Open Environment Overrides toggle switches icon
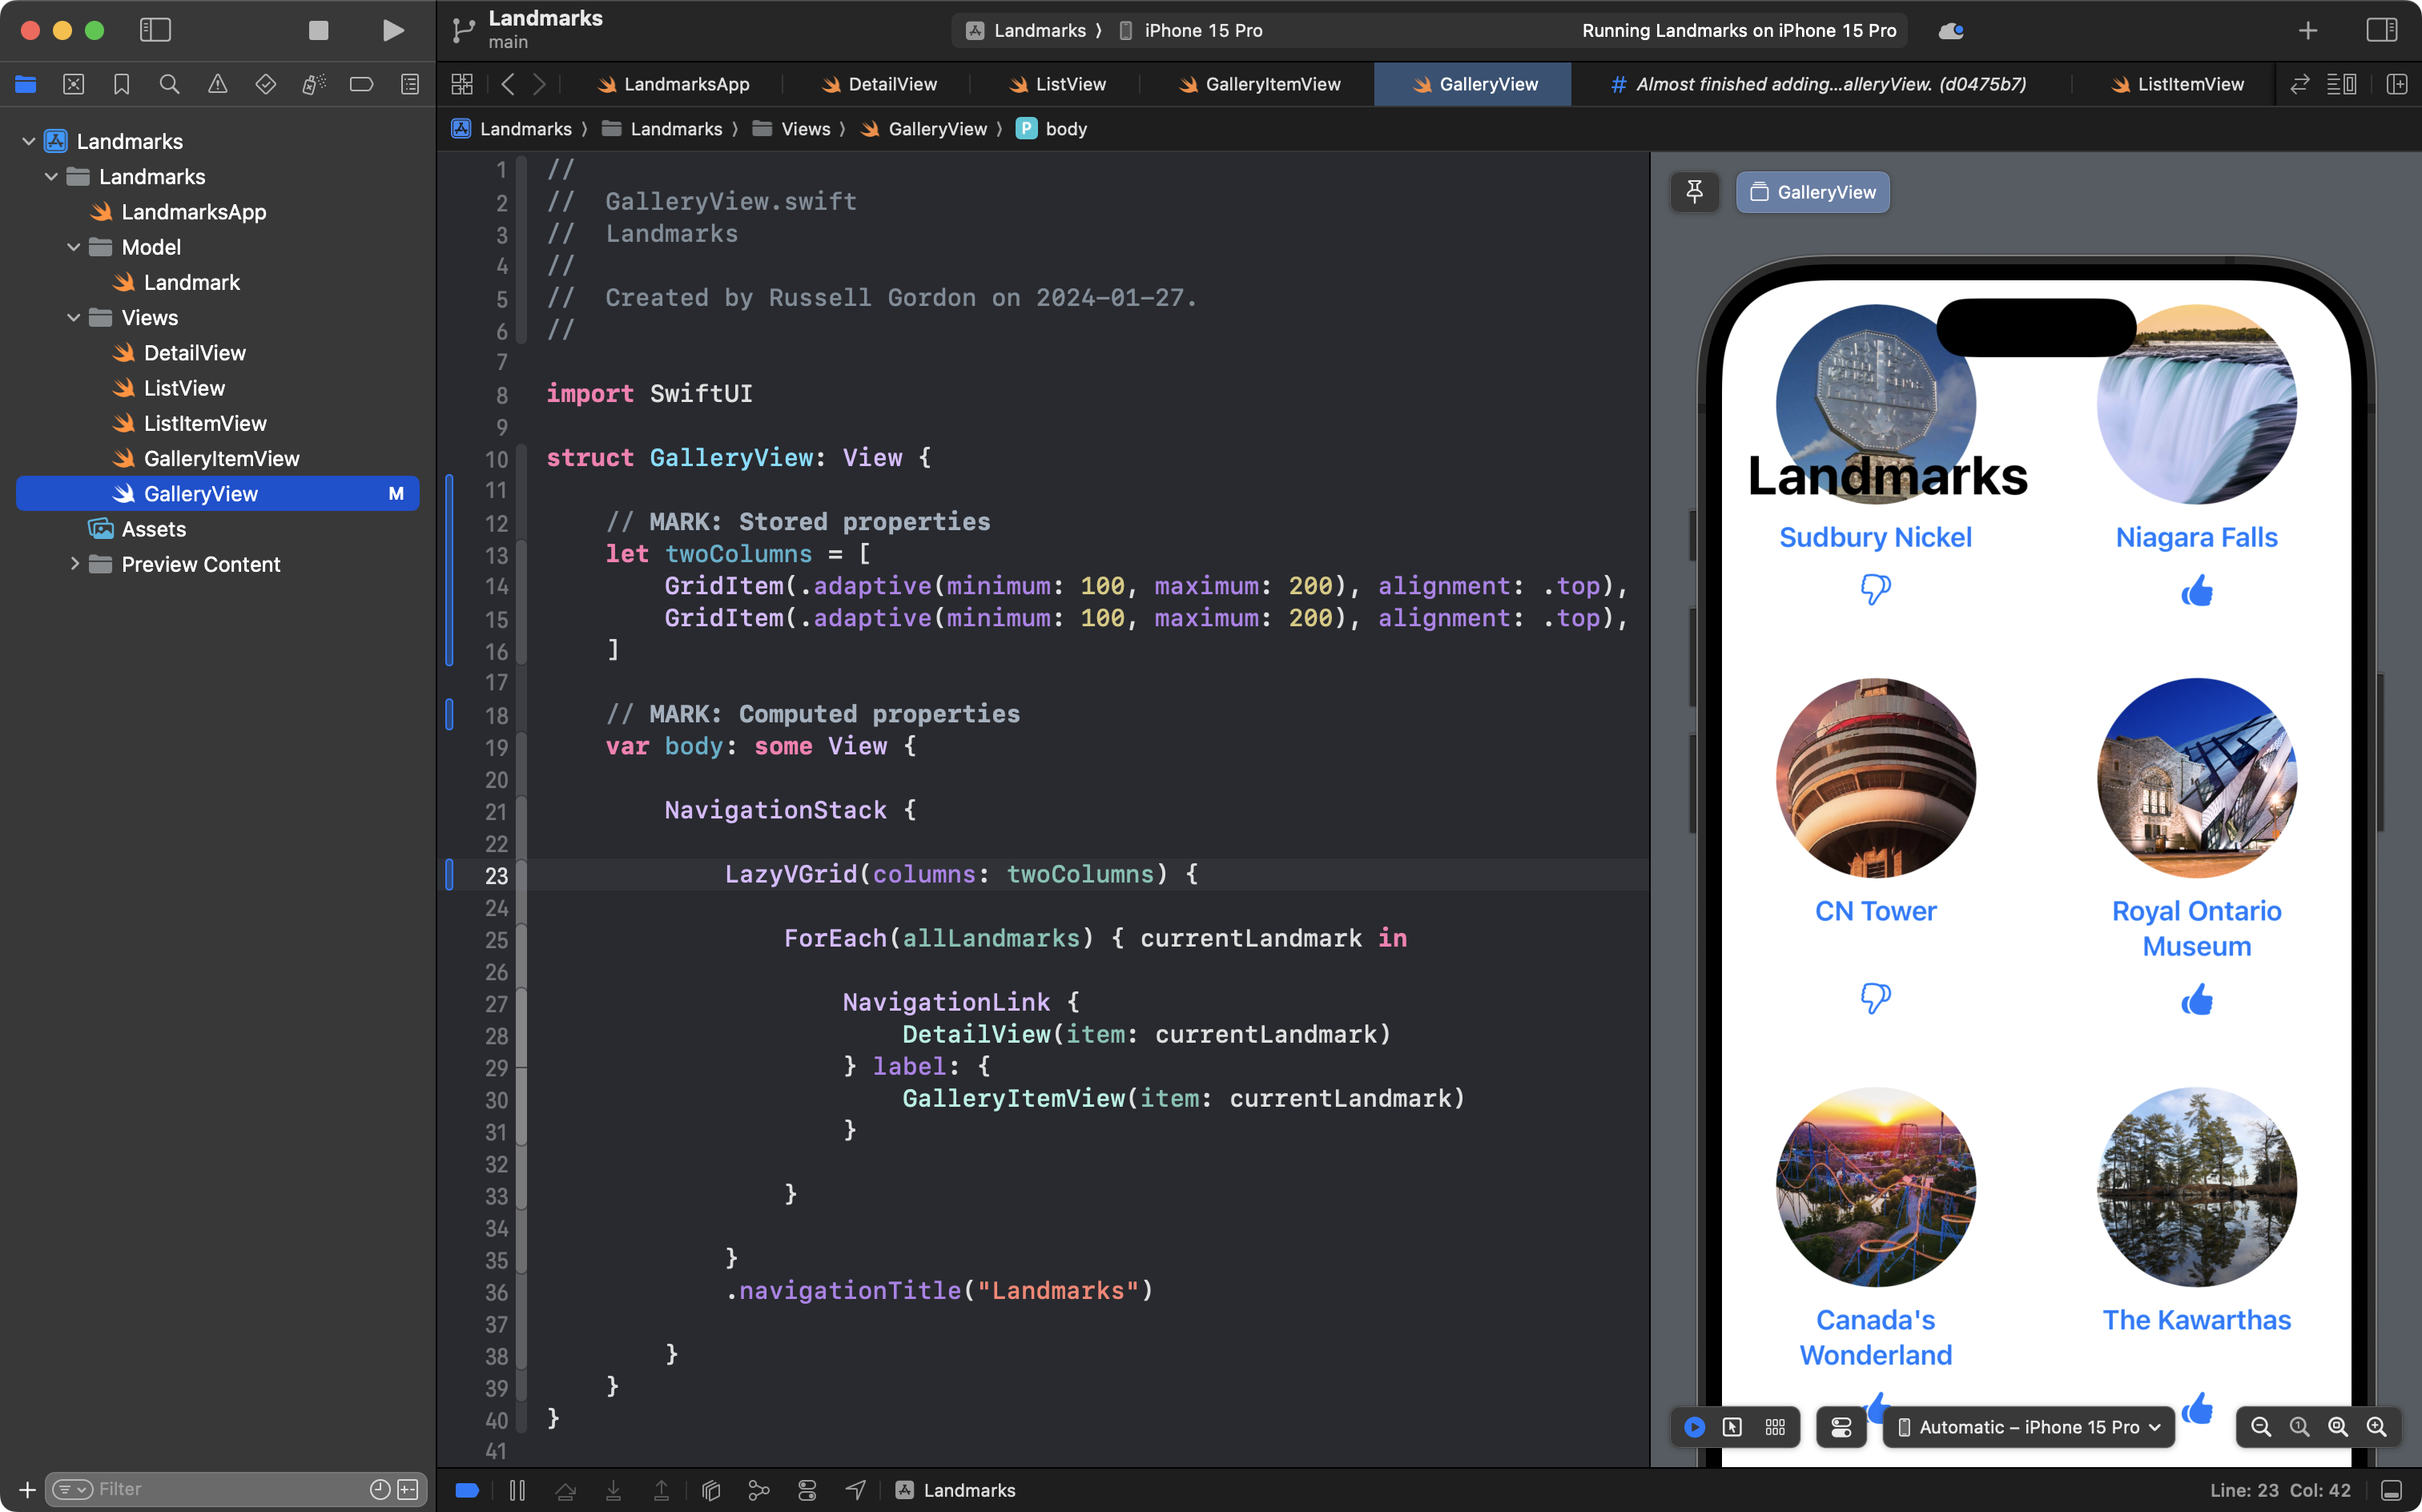The image size is (2422, 1512). coord(1841,1427)
